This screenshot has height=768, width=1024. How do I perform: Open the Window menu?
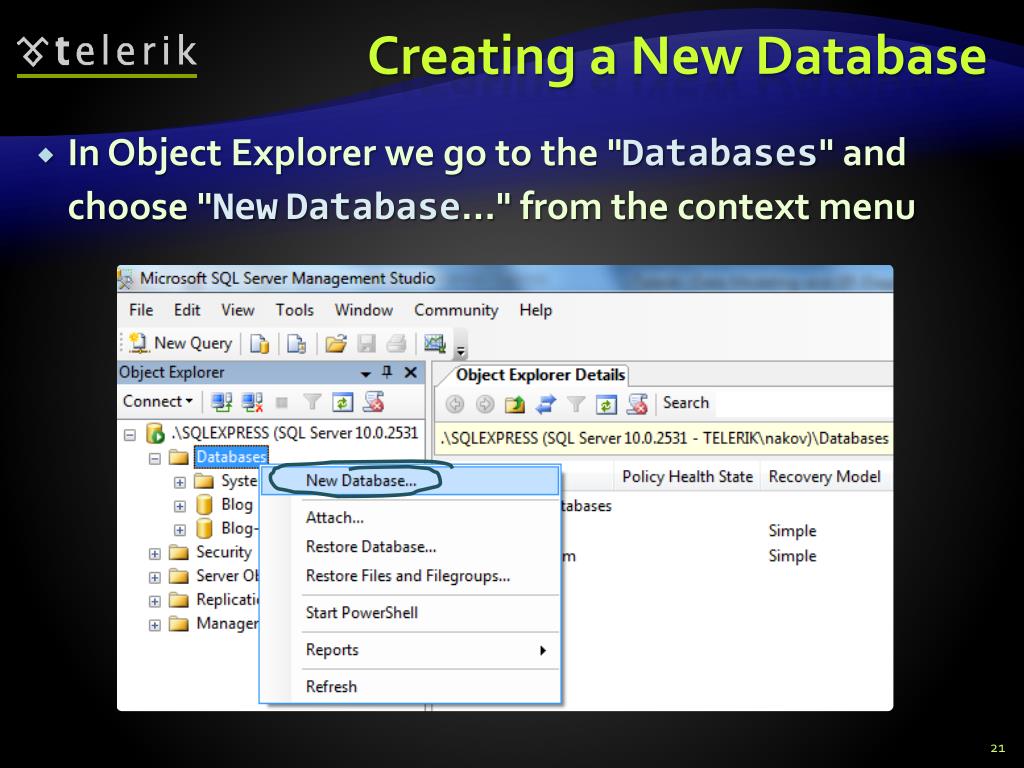(364, 310)
